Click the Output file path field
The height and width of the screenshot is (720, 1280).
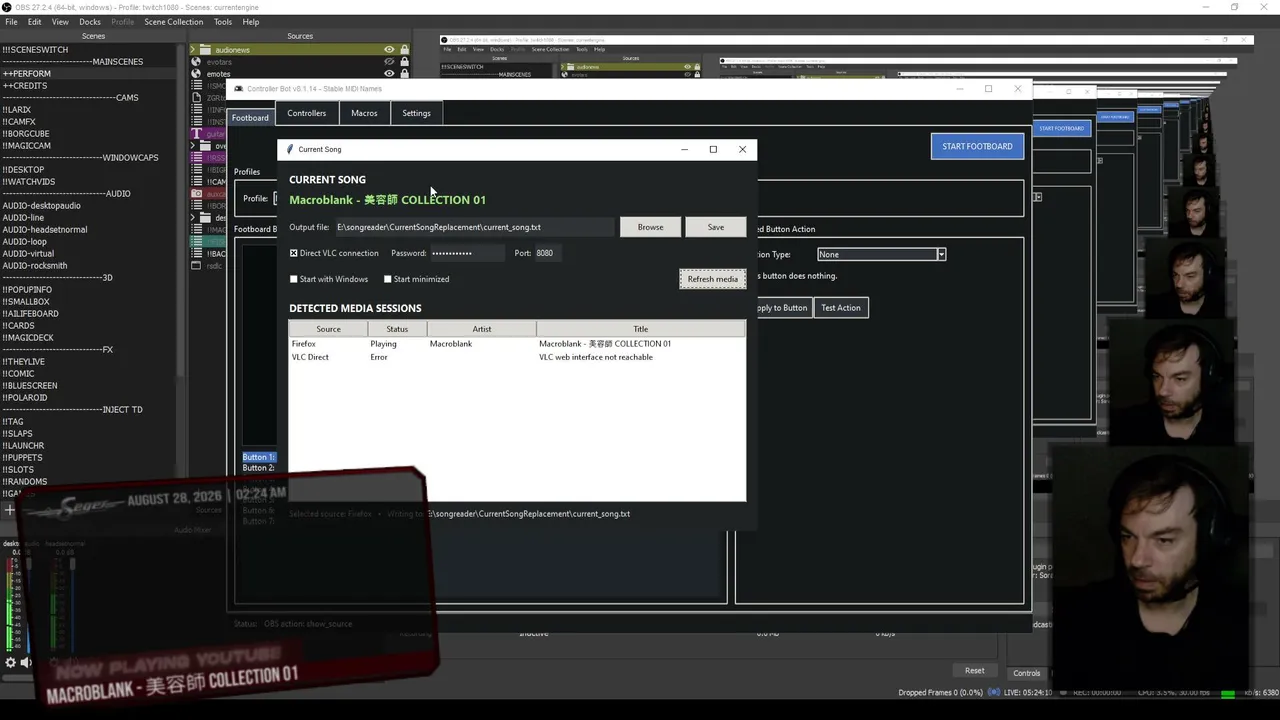point(474,227)
